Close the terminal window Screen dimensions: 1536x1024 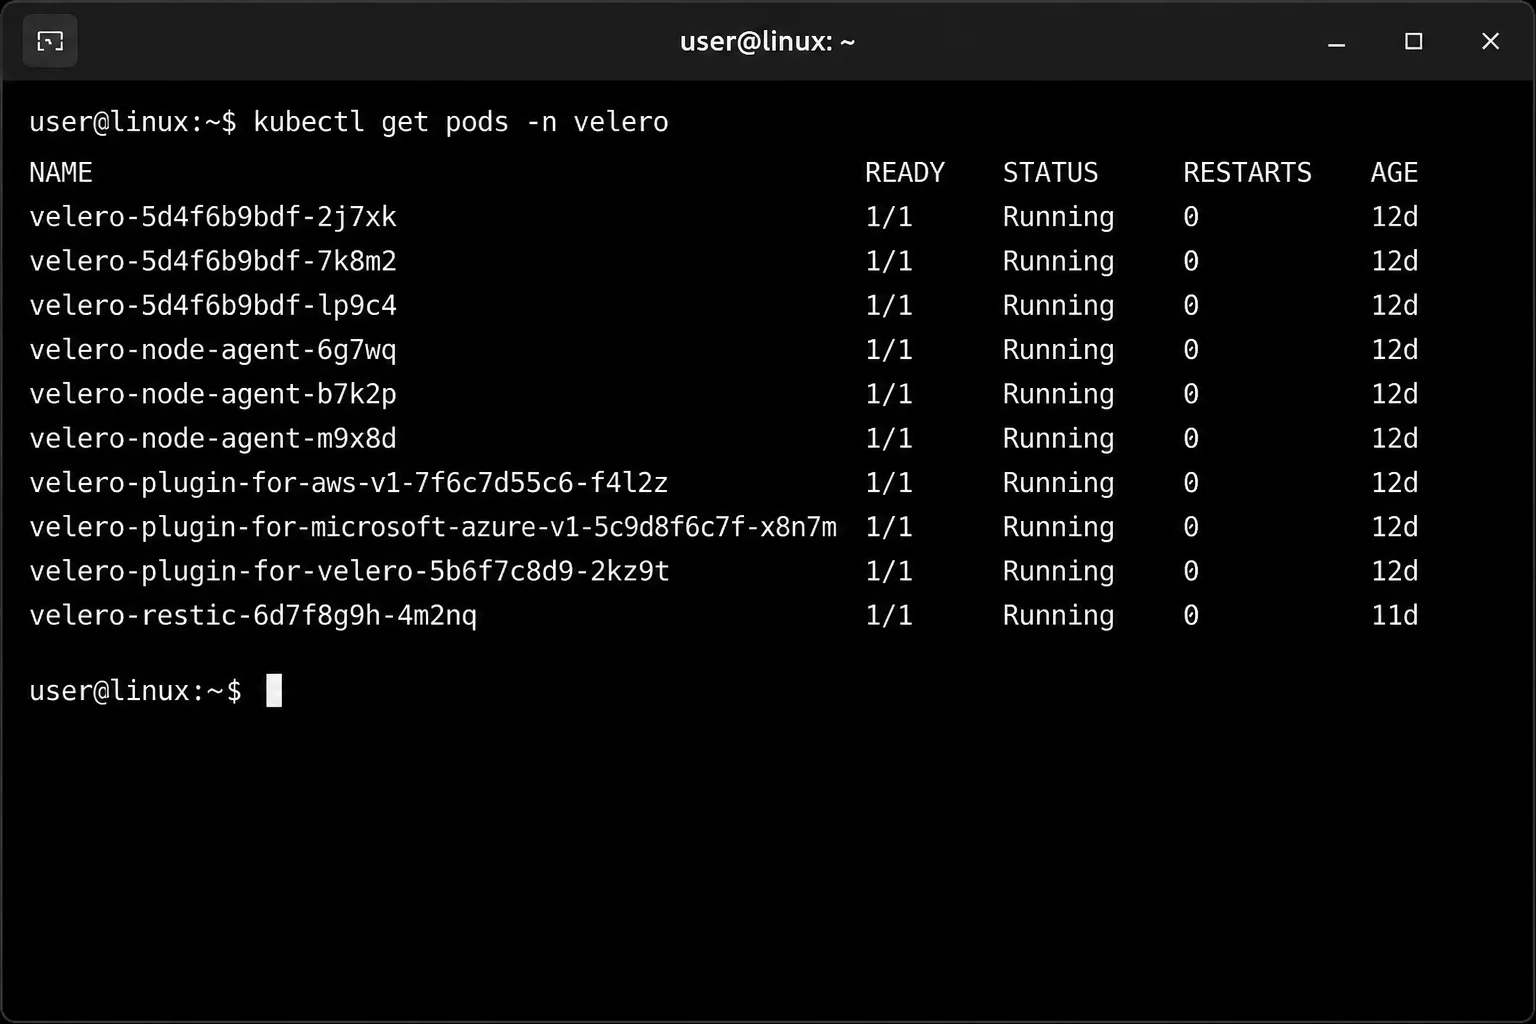click(x=1490, y=41)
